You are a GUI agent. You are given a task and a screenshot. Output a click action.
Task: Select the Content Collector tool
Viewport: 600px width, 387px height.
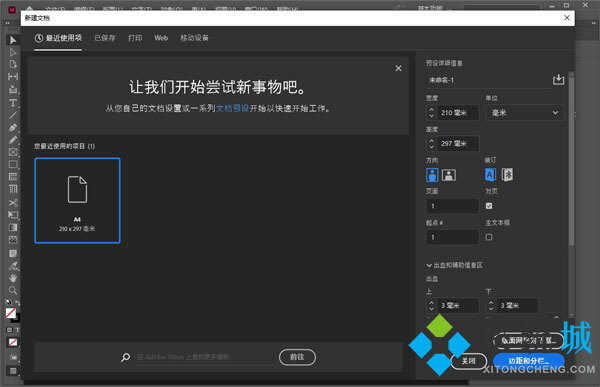(13, 89)
